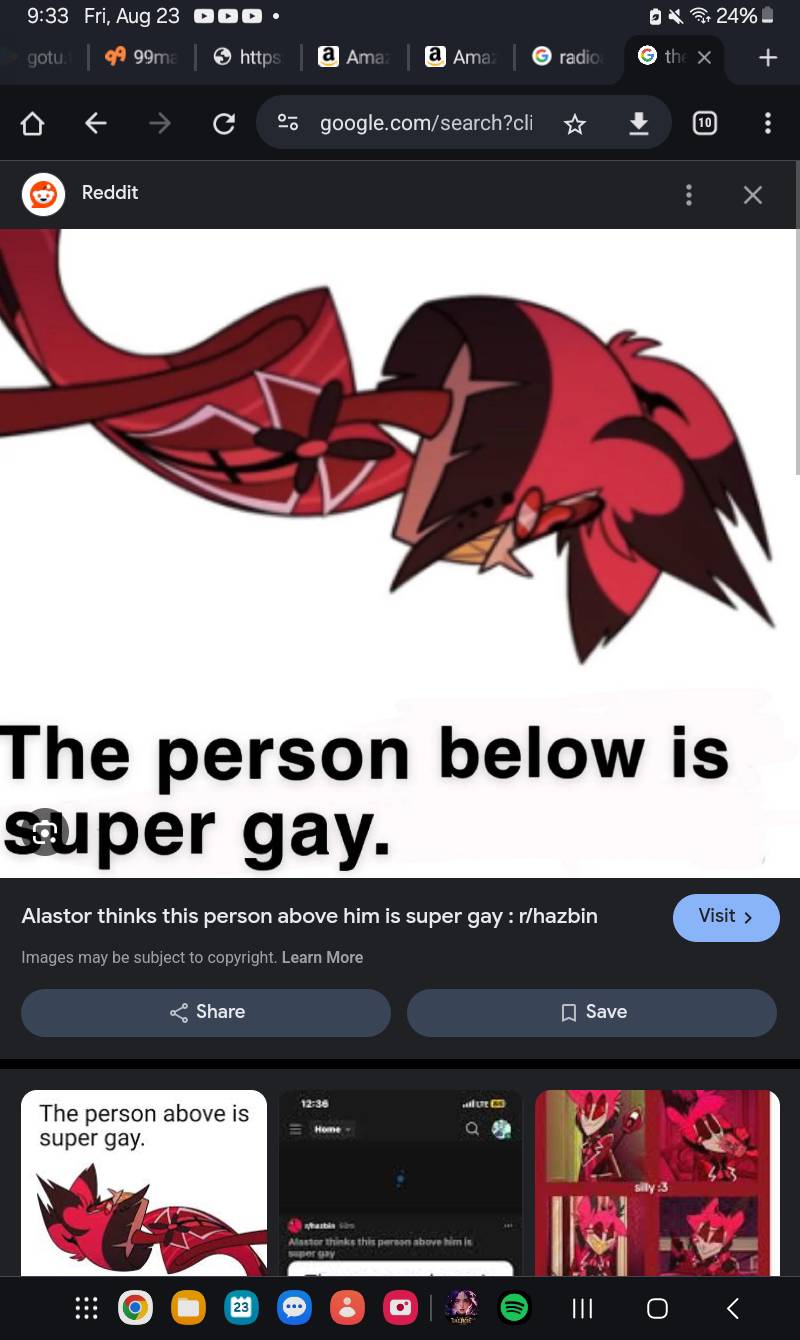Launch Spotify from the taskbar
Viewport: 800px width, 1340px height.
pyautogui.click(x=514, y=1307)
